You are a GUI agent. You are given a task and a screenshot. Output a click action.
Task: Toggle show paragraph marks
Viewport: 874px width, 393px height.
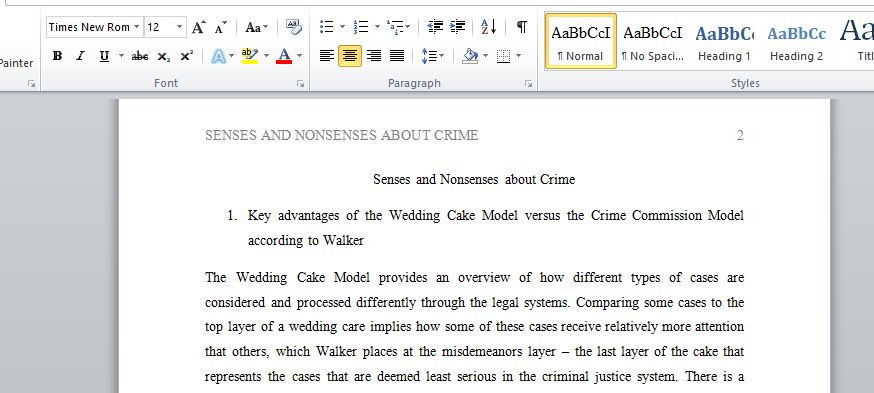click(x=521, y=27)
